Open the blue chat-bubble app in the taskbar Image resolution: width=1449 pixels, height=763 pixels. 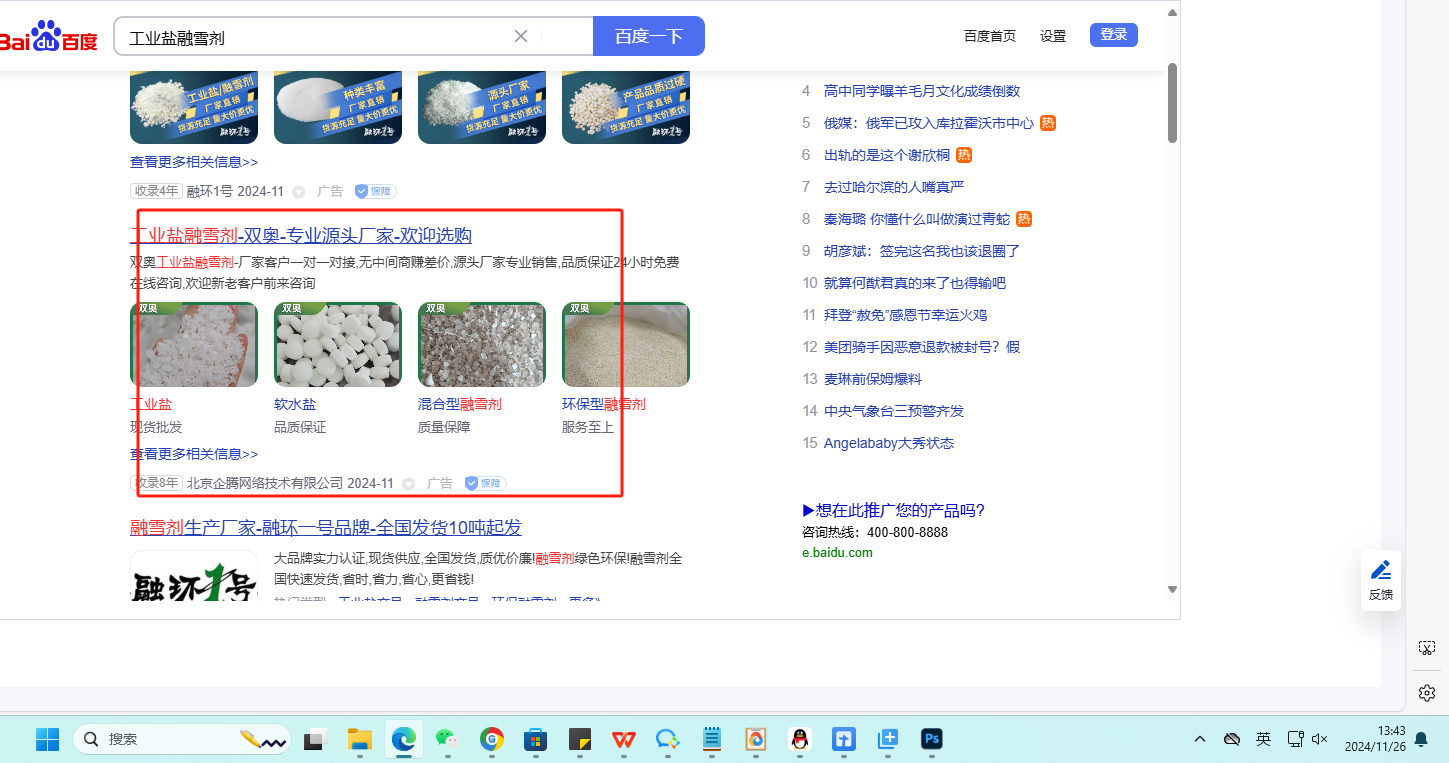click(x=667, y=739)
